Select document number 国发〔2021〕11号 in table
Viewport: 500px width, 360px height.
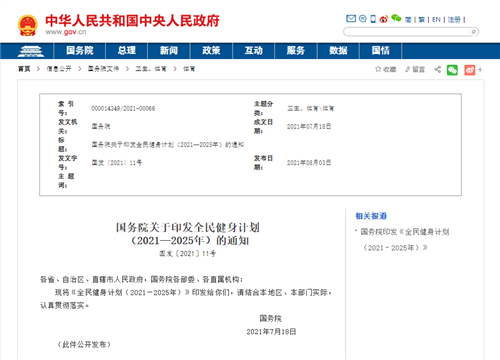click(117, 163)
